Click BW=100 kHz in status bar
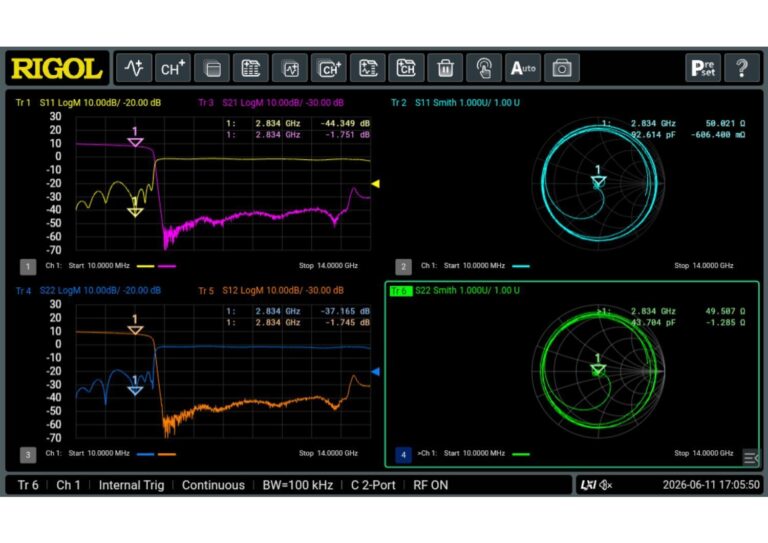The height and width of the screenshot is (543, 768). pyautogui.click(x=297, y=485)
